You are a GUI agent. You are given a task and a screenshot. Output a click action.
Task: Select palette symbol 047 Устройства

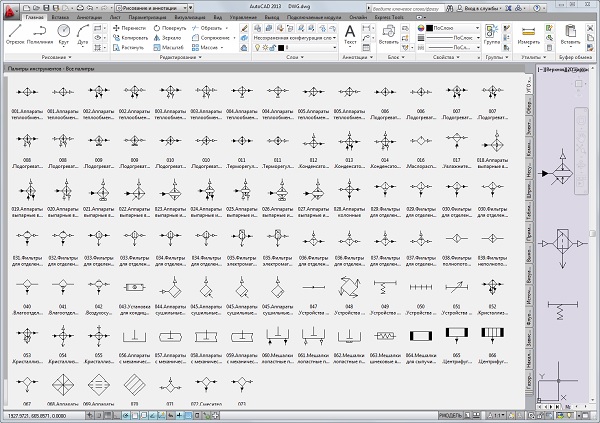click(313, 287)
